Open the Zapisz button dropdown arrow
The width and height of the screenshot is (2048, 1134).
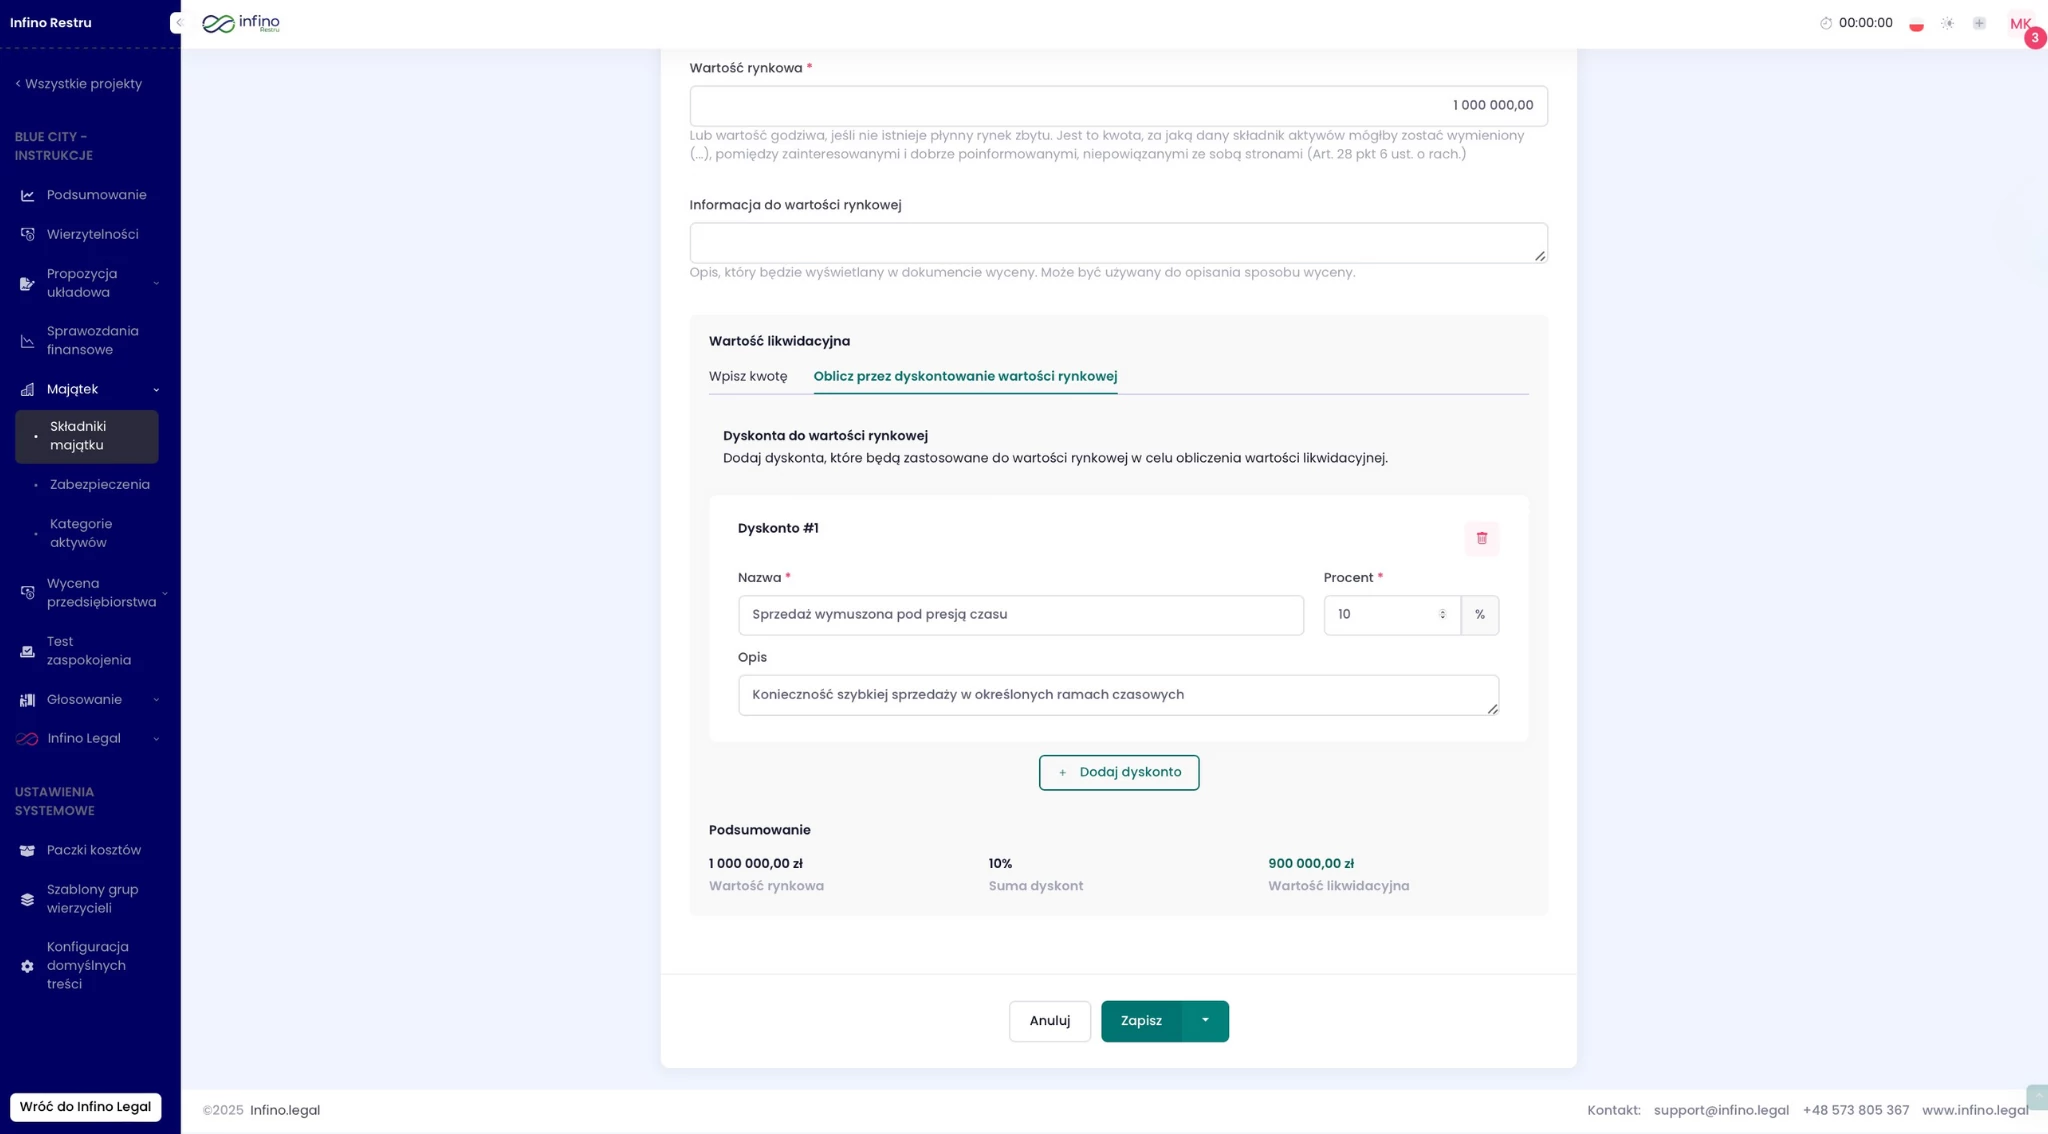click(x=1205, y=1021)
